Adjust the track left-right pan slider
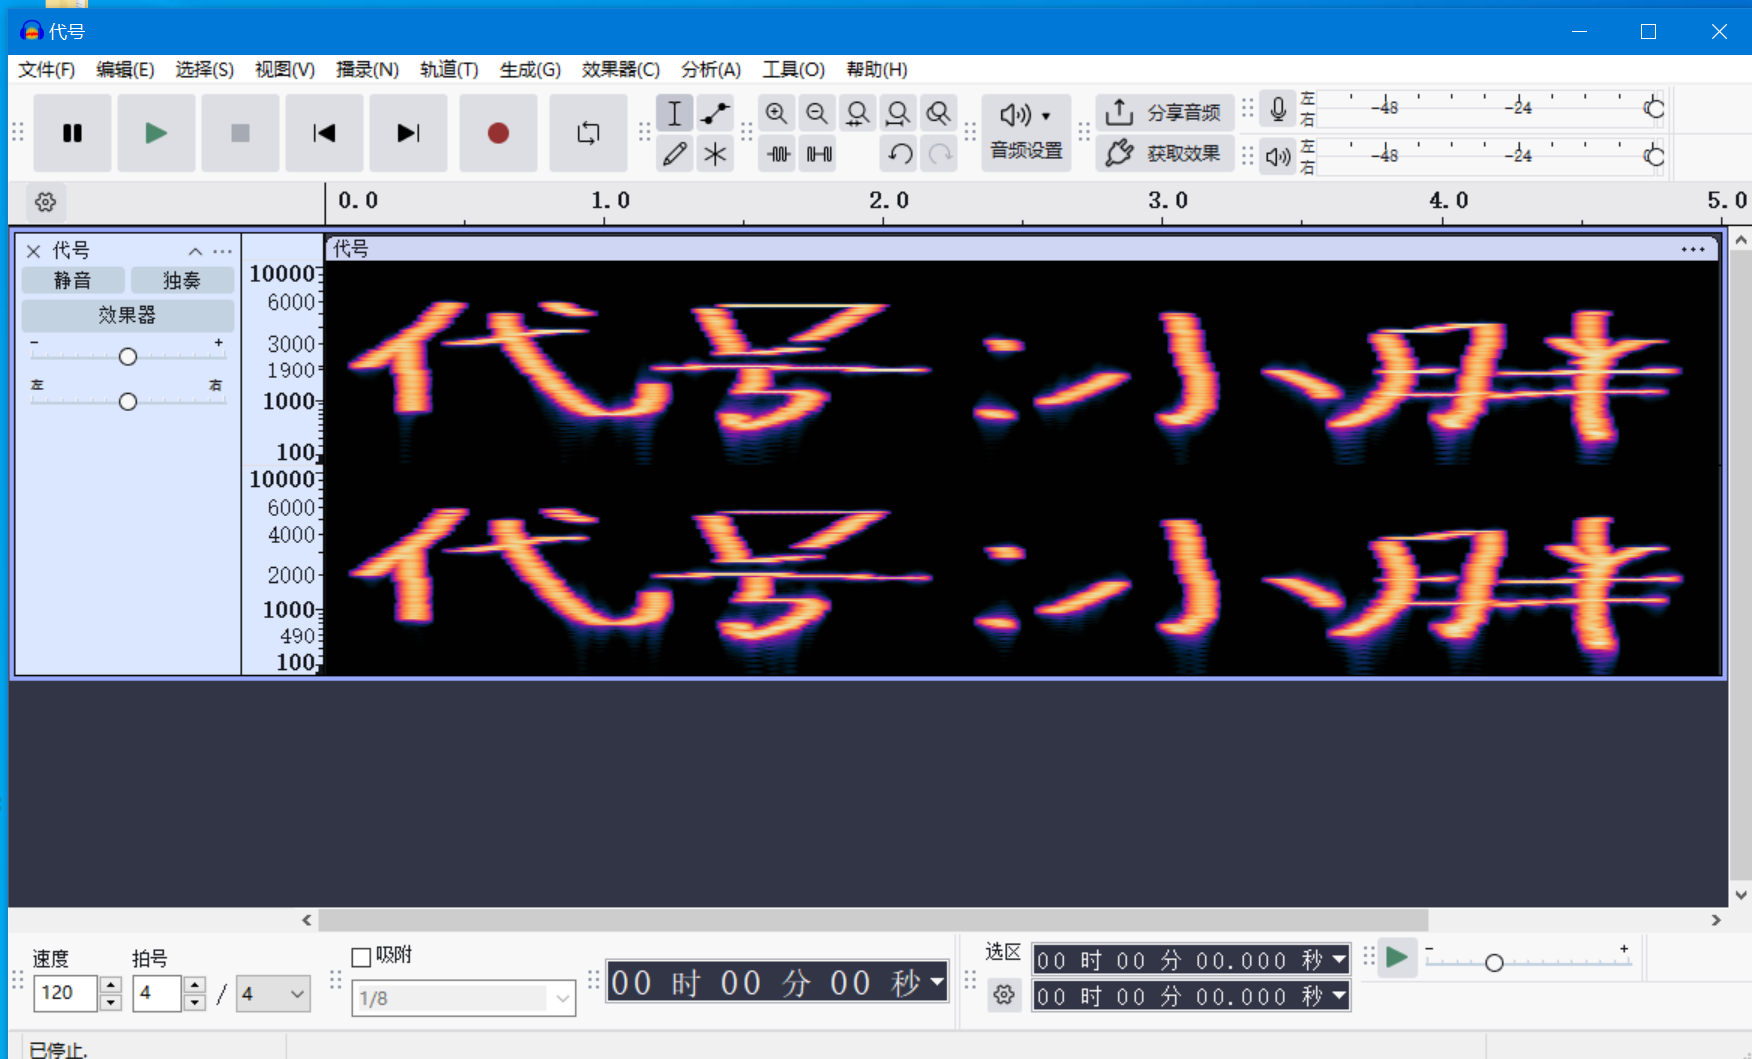Image resolution: width=1752 pixels, height=1059 pixels. pyautogui.click(x=128, y=401)
